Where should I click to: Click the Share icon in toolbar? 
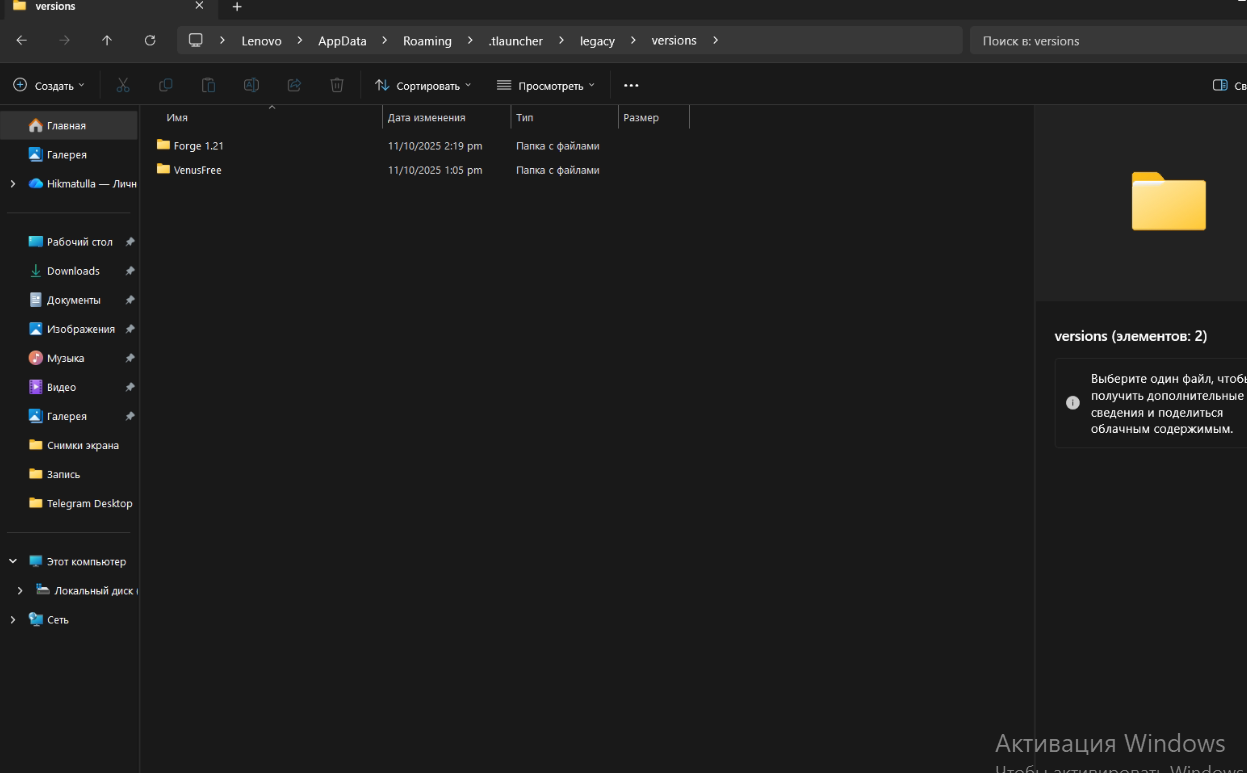(x=294, y=85)
